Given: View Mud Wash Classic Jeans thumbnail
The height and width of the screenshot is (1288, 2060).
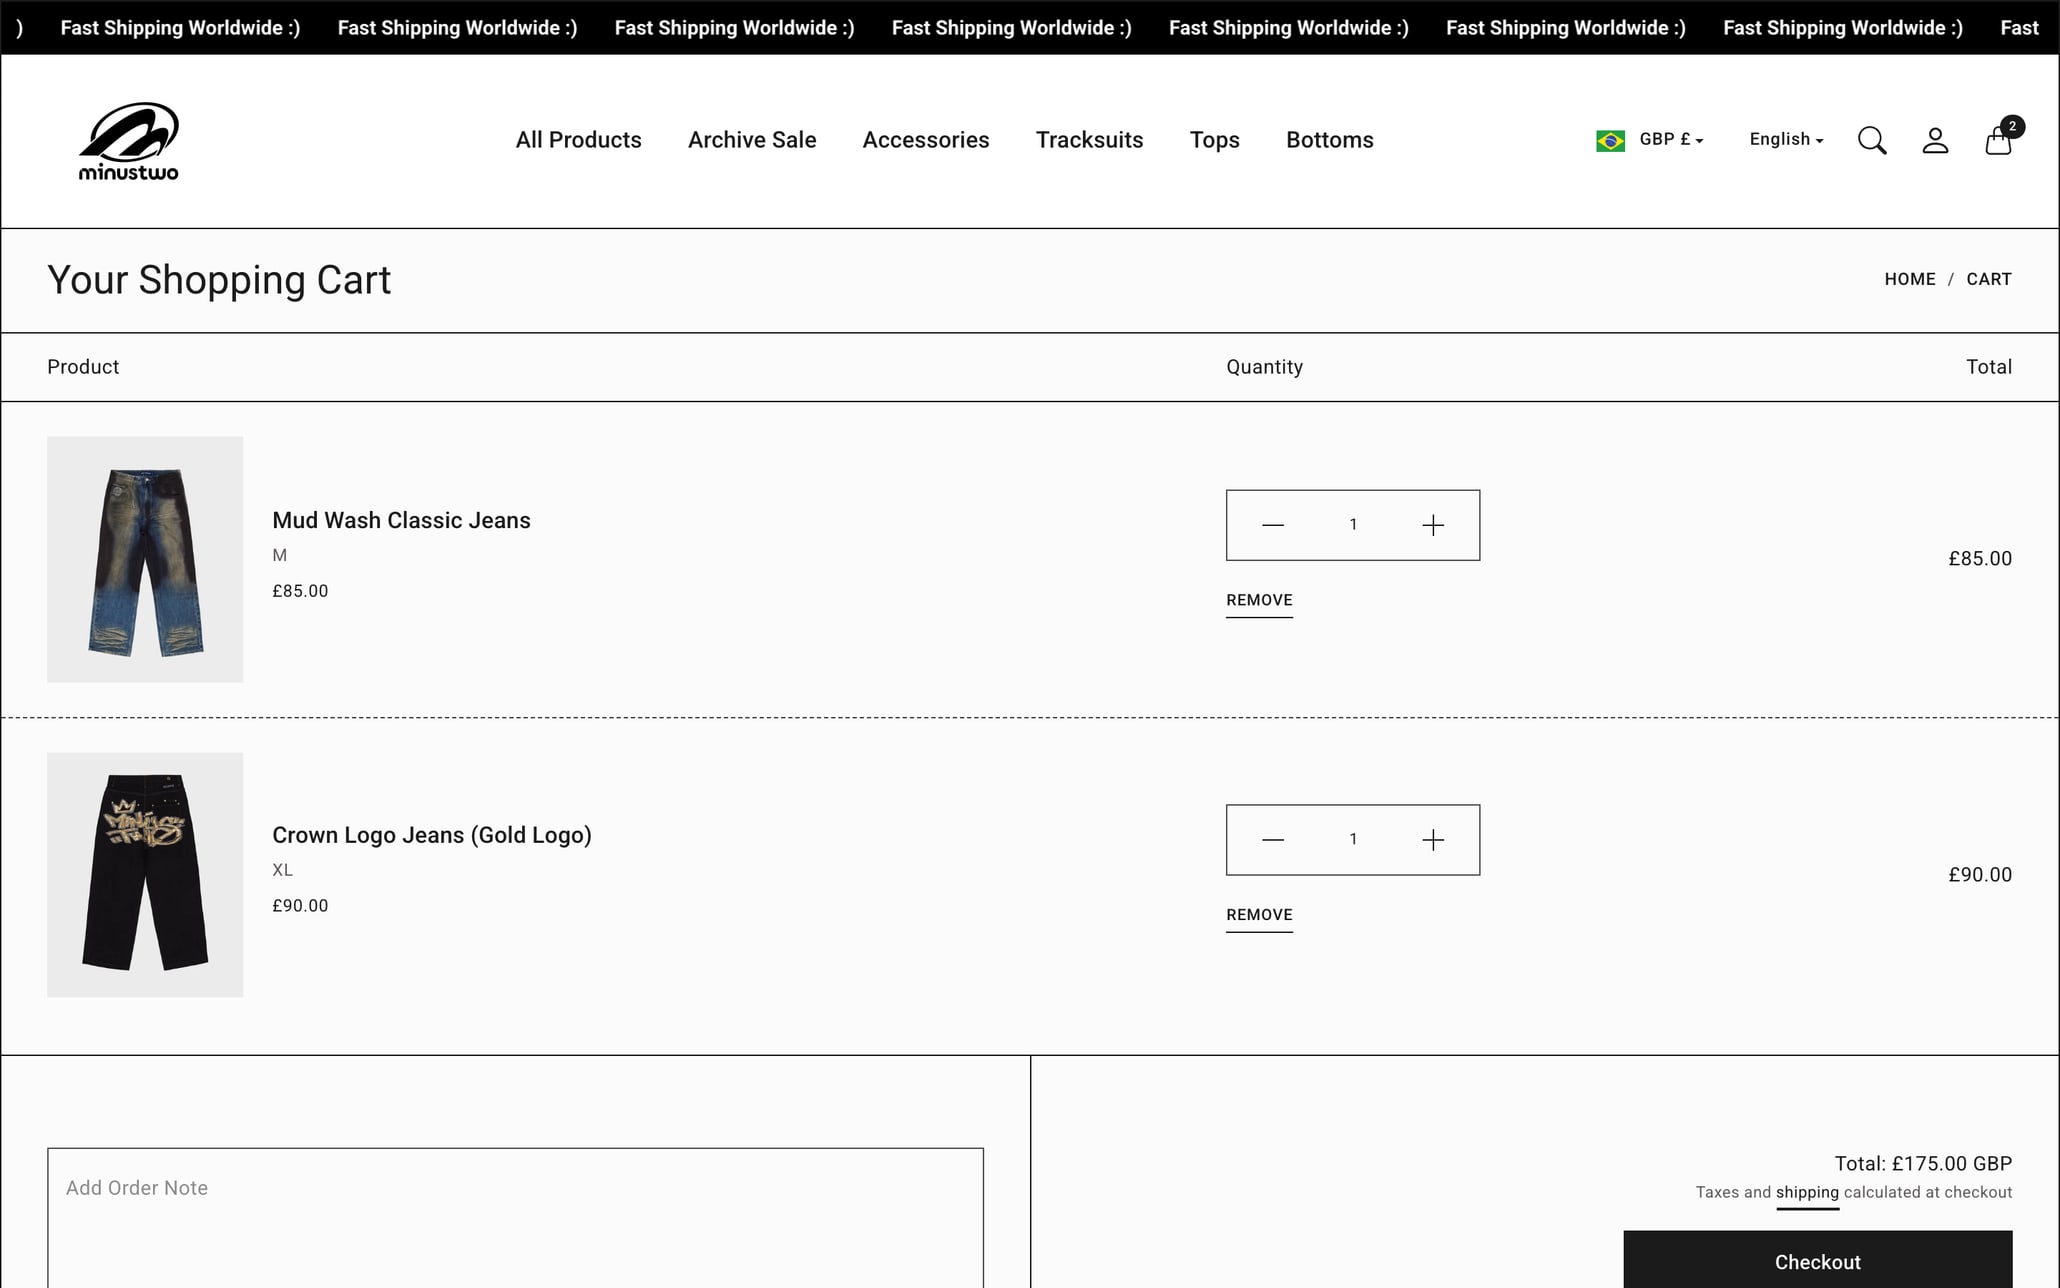Looking at the screenshot, I should click(145, 559).
